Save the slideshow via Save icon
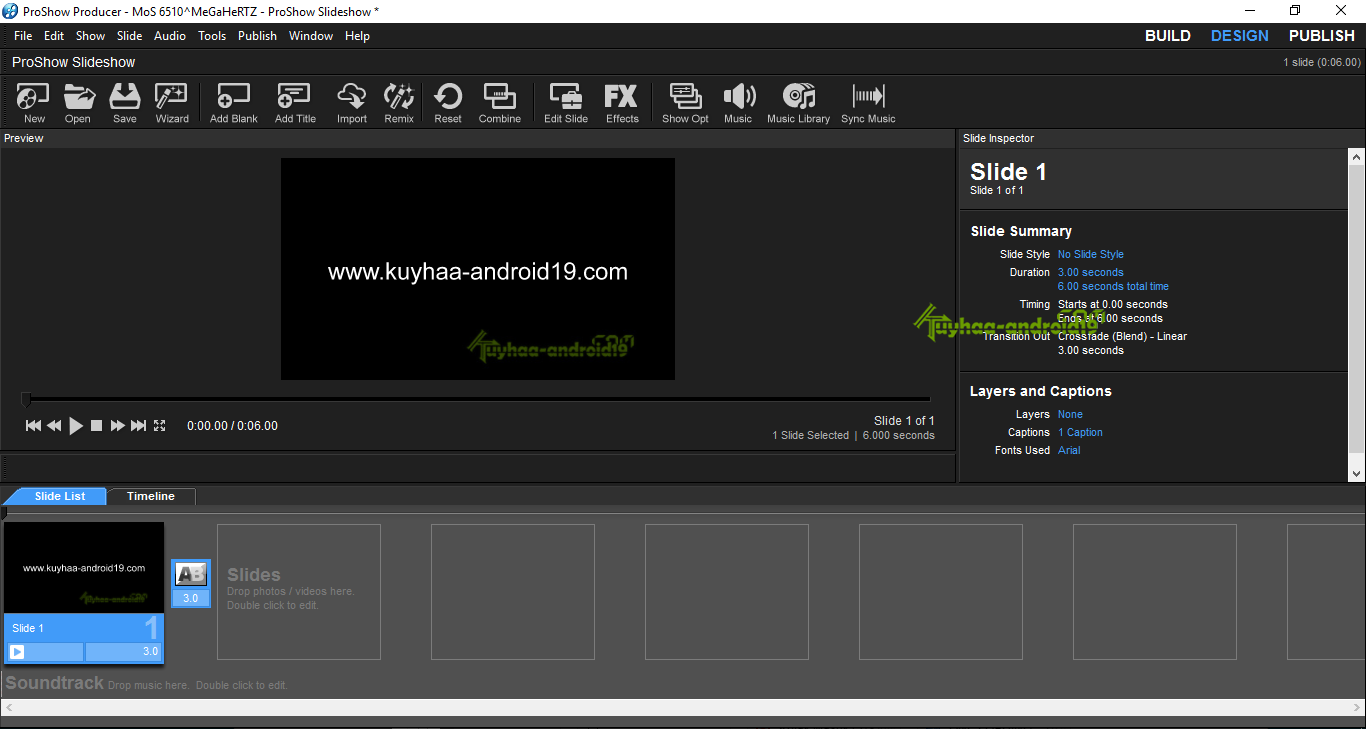Screen dimensions: 1366x729 [125, 103]
